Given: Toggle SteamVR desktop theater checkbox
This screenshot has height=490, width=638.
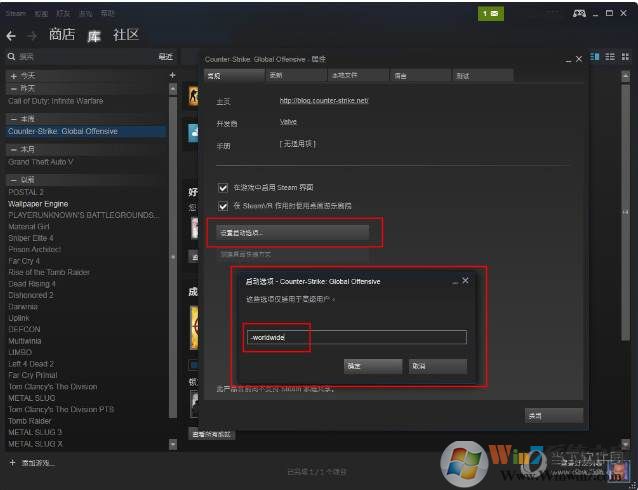Looking at the screenshot, I should click(x=223, y=206).
